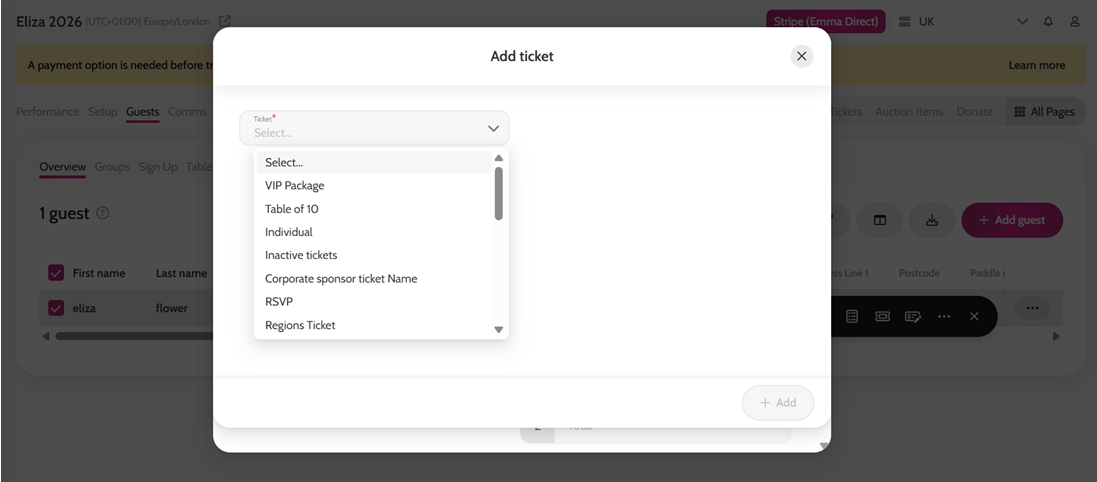Viewport: 1097px width, 482px height.
Task: Switch to the Performance tab
Action: point(48,112)
